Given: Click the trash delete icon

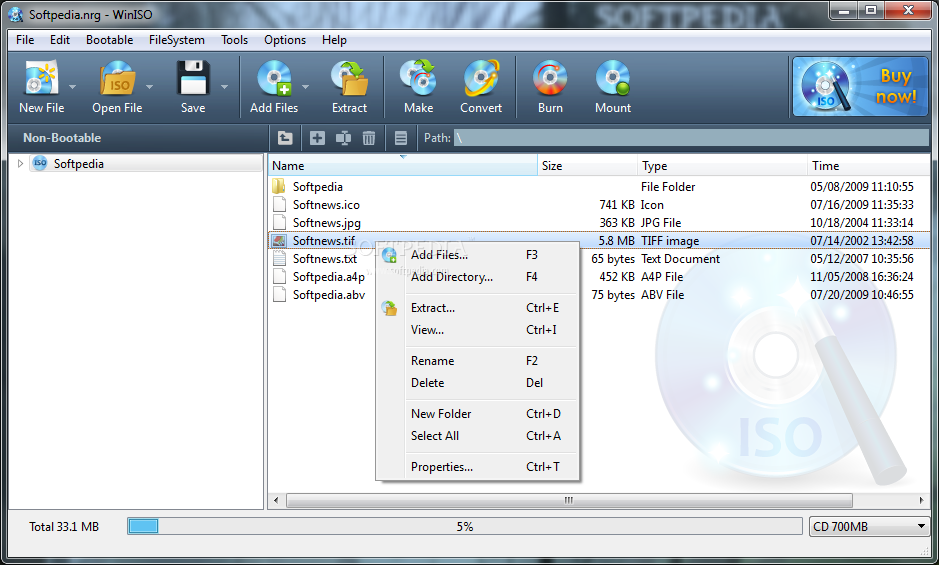Looking at the screenshot, I should click(x=369, y=138).
